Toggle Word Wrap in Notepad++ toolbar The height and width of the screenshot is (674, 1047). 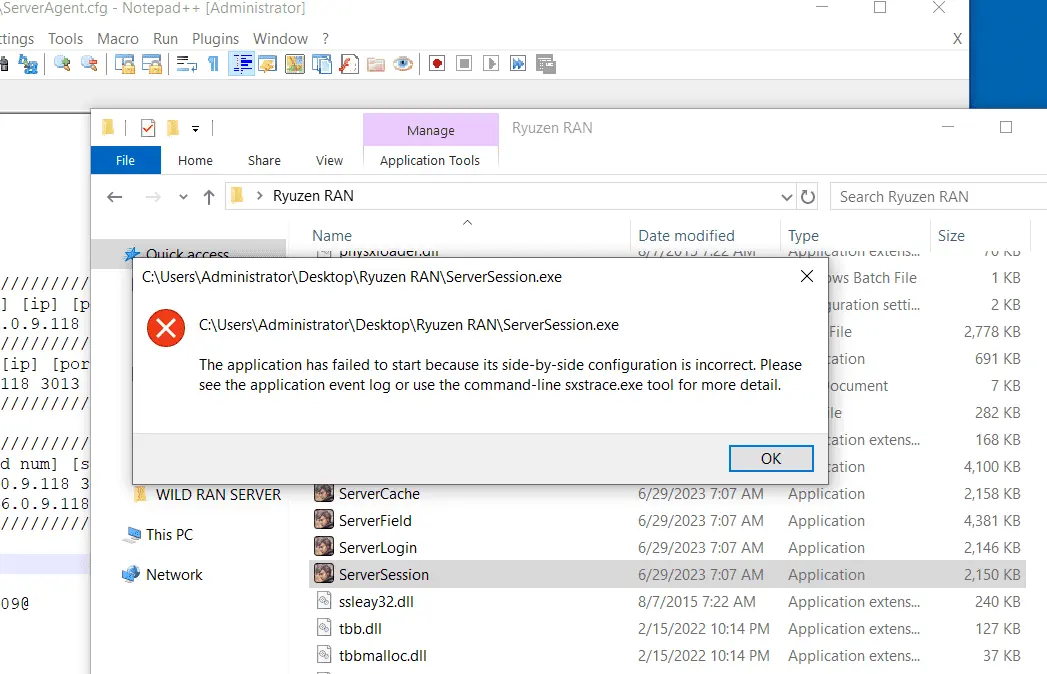[x=186, y=64]
